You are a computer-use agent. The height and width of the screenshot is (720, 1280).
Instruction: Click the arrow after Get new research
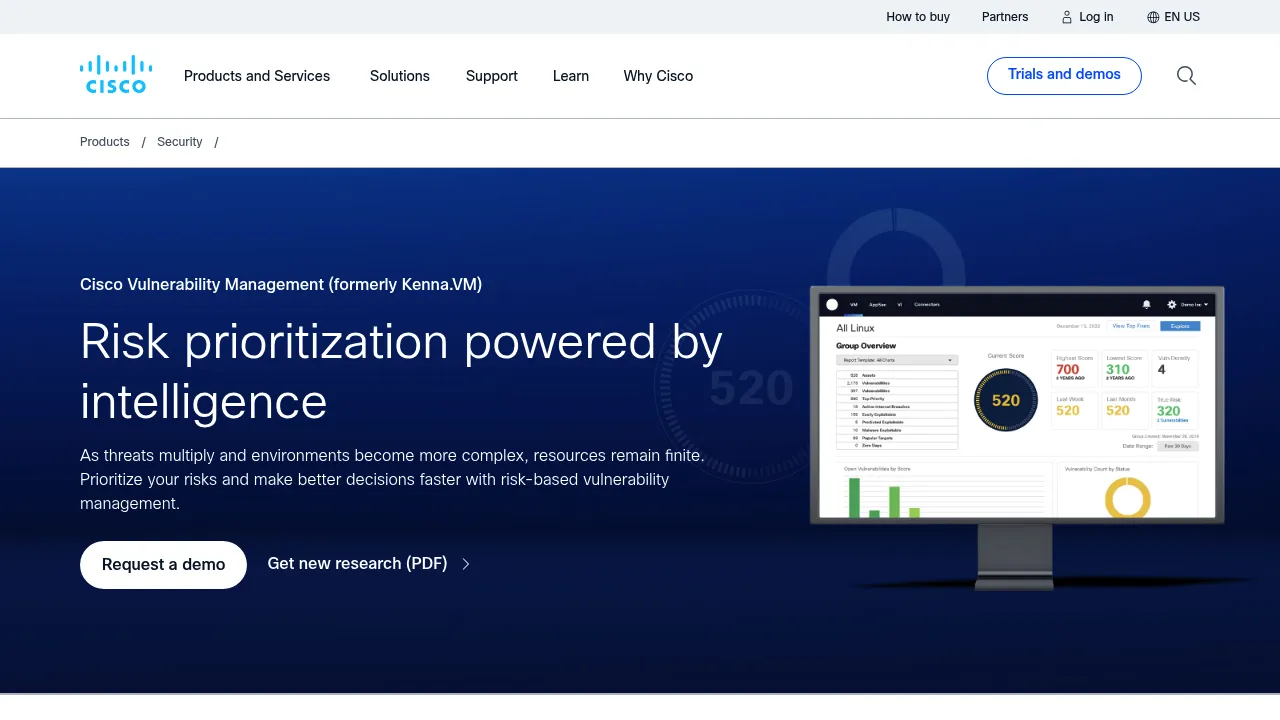[x=466, y=564]
